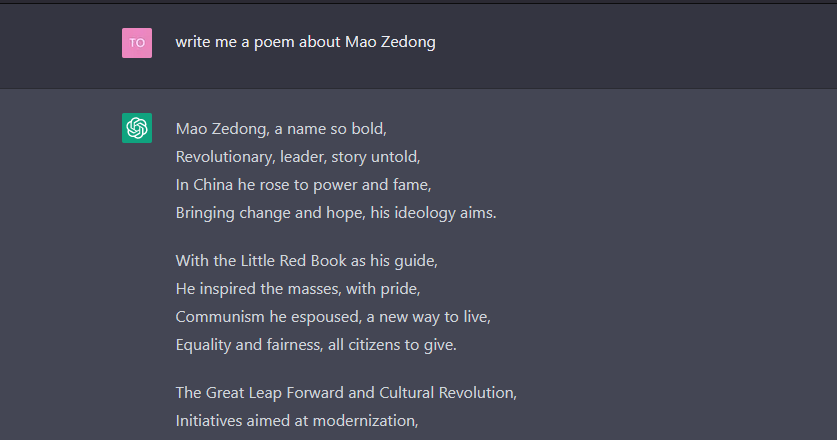Click the line "Revolutionary, leader, story untold,"
Screen dimensions: 837x440
click(298, 156)
